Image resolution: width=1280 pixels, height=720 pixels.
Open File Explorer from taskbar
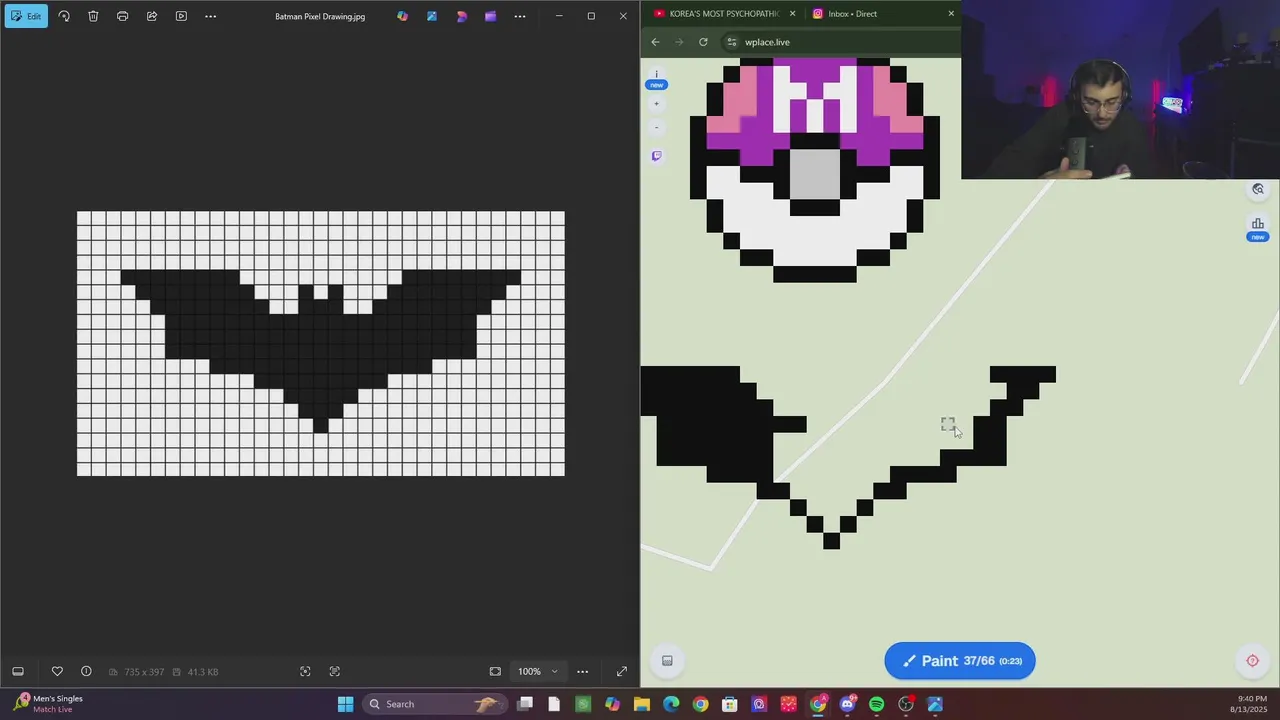point(642,704)
